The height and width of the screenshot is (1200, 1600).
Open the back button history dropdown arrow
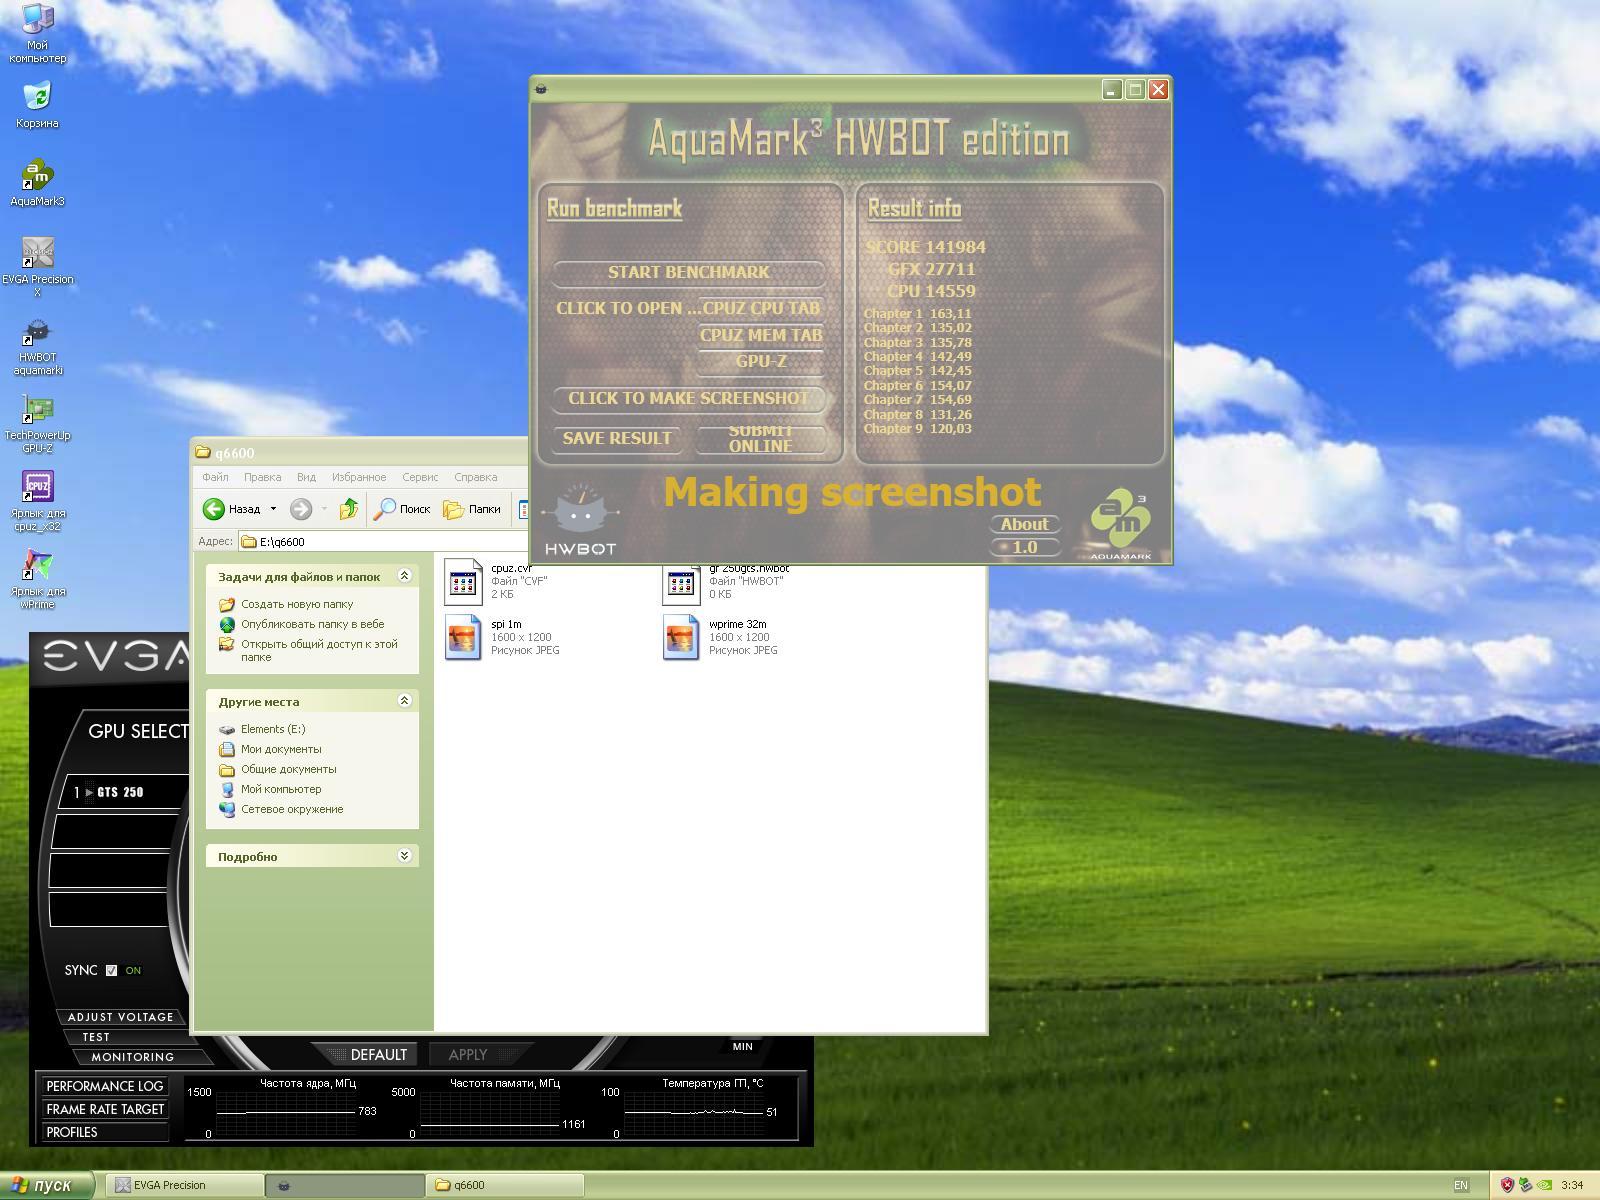[x=273, y=509]
